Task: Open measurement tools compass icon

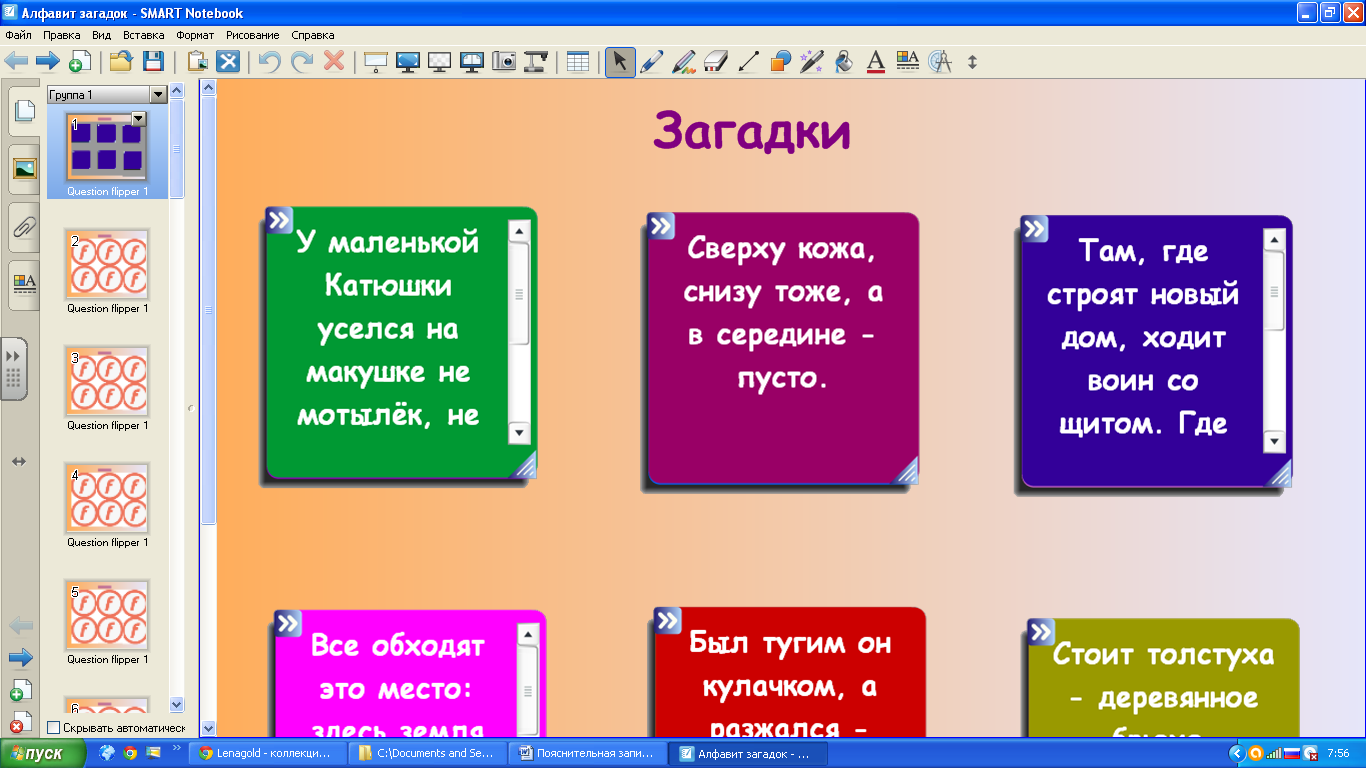Action: pyautogui.click(x=940, y=61)
